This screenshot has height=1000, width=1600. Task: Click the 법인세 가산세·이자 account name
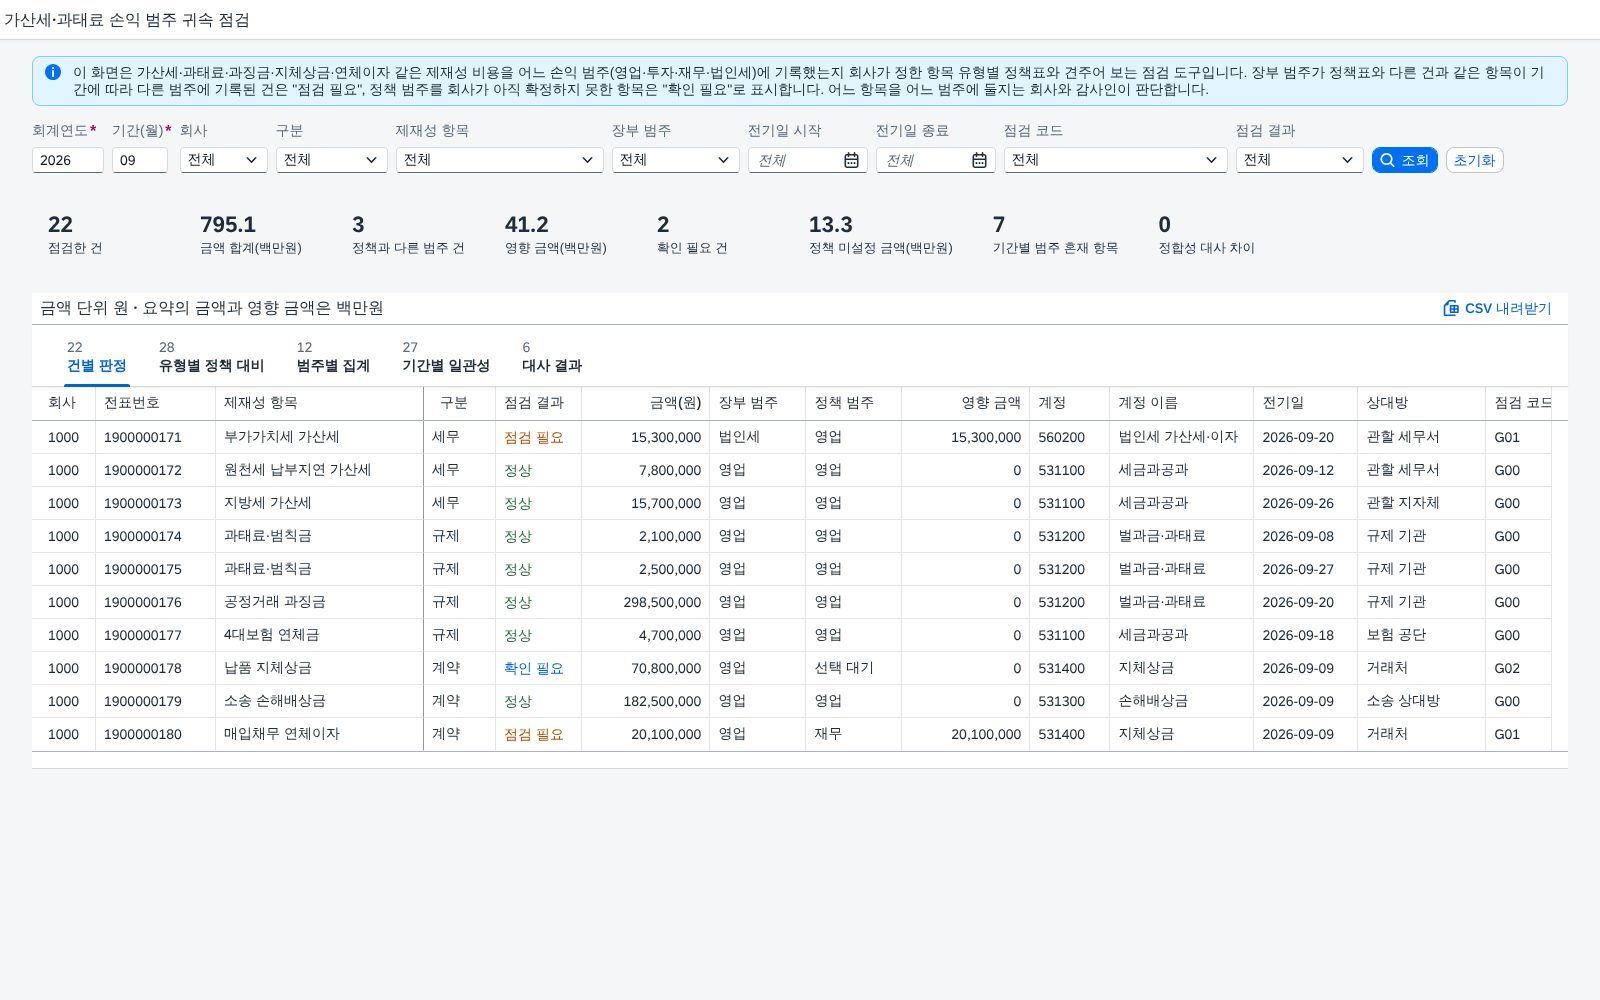coord(1178,437)
